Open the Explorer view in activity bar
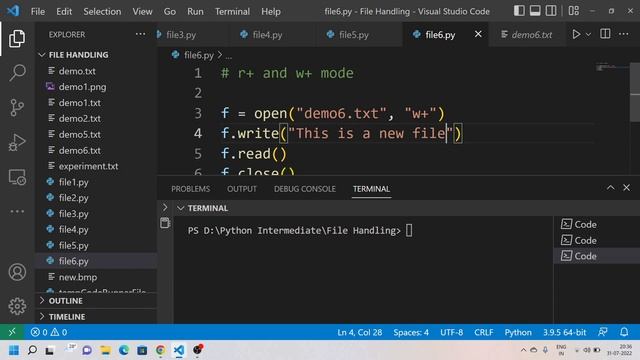Image resolution: width=640 pixels, height=360 pixels. coord(17,38)
